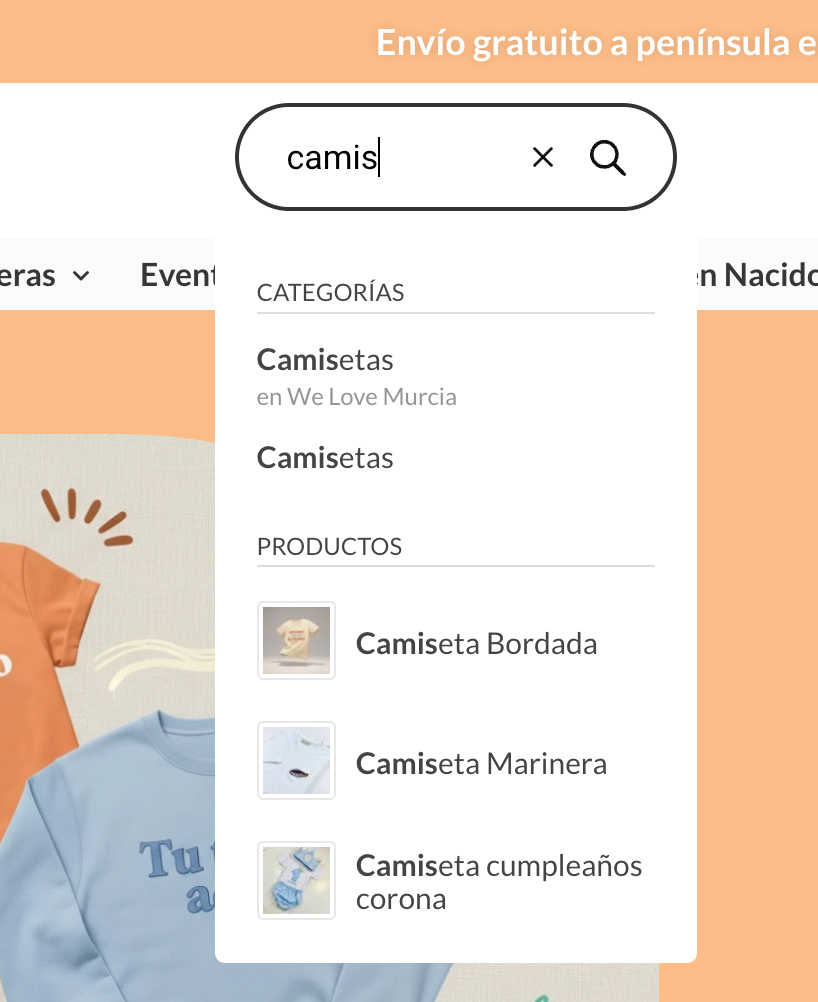This screenshot has height=1002, width=818.
Task: Click the Camiseta cumpleaños corona thumbnail
Action: pyautogui.click(x=297, y=881)
